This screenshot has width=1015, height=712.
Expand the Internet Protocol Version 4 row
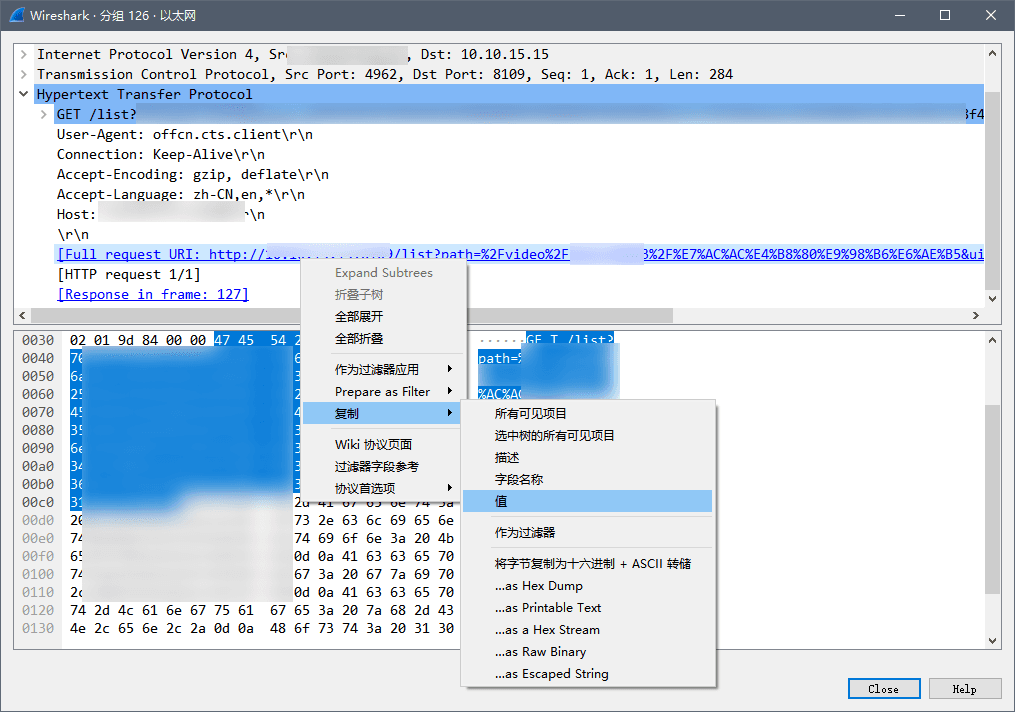pyautogui.click(x=23, y=54)
